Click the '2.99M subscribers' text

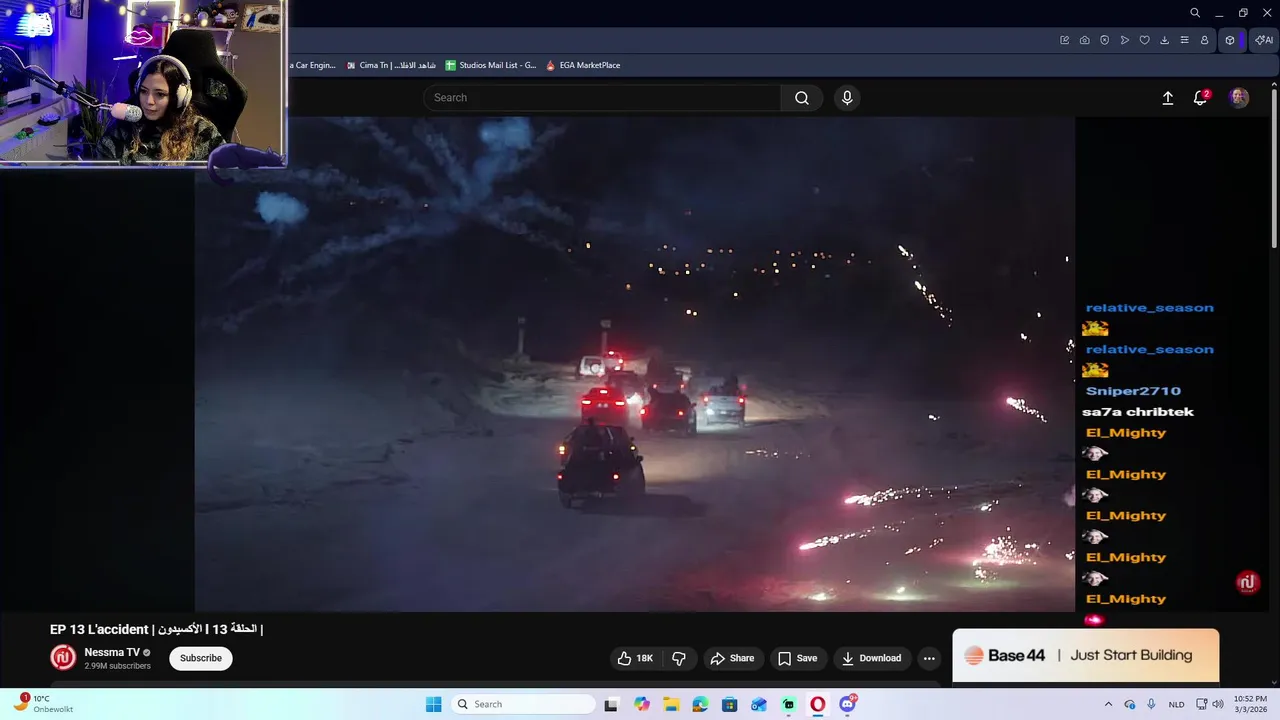pyautogui.click(x=117, y=666)
